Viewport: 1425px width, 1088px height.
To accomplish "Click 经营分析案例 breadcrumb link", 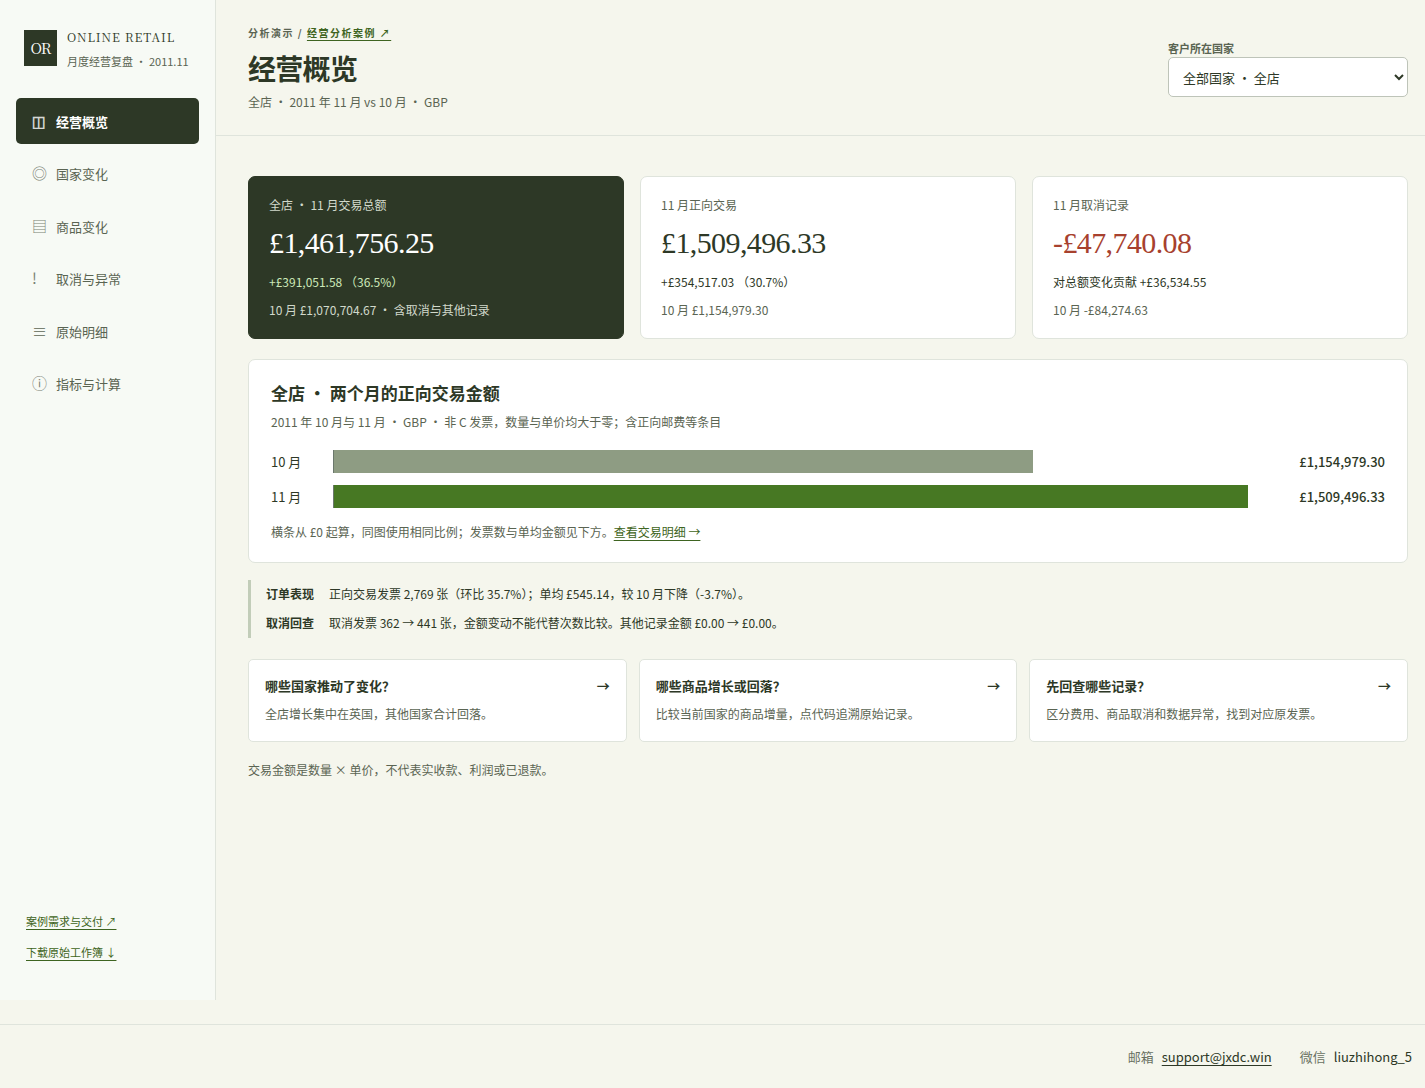I will click(348, 33).
